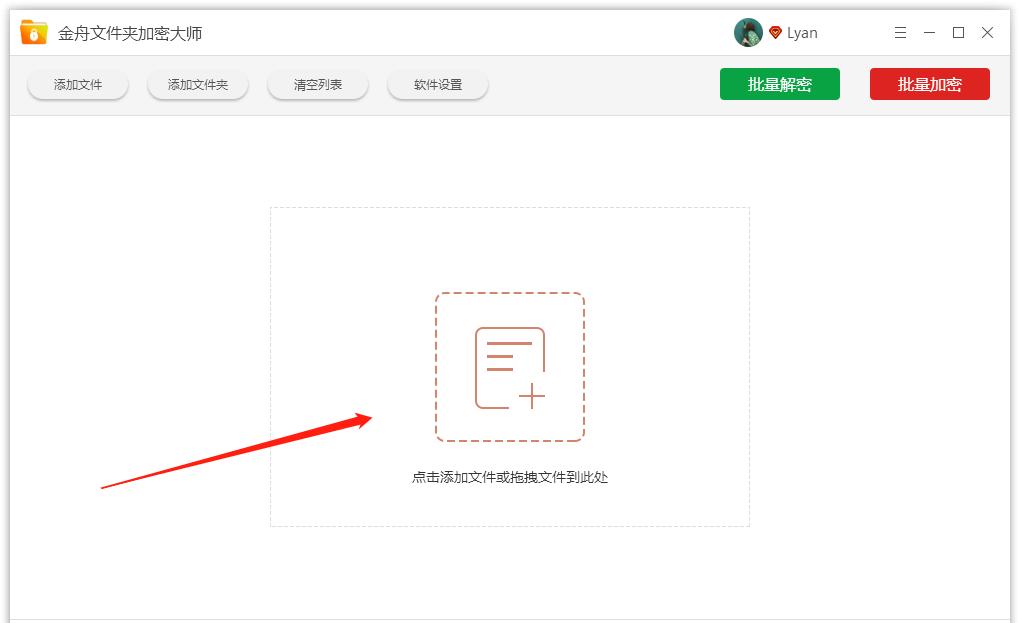This screenshot has width=1020, height=623.
Task: Click the text 点击添加文件或拖拽文件到此处
Action: [509, 478]
